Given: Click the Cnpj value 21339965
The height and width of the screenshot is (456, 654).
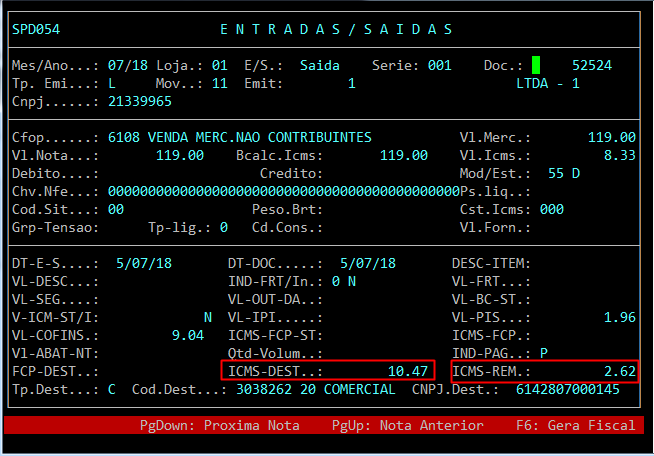Looking at the screenshot, I should tap(140, 101).
